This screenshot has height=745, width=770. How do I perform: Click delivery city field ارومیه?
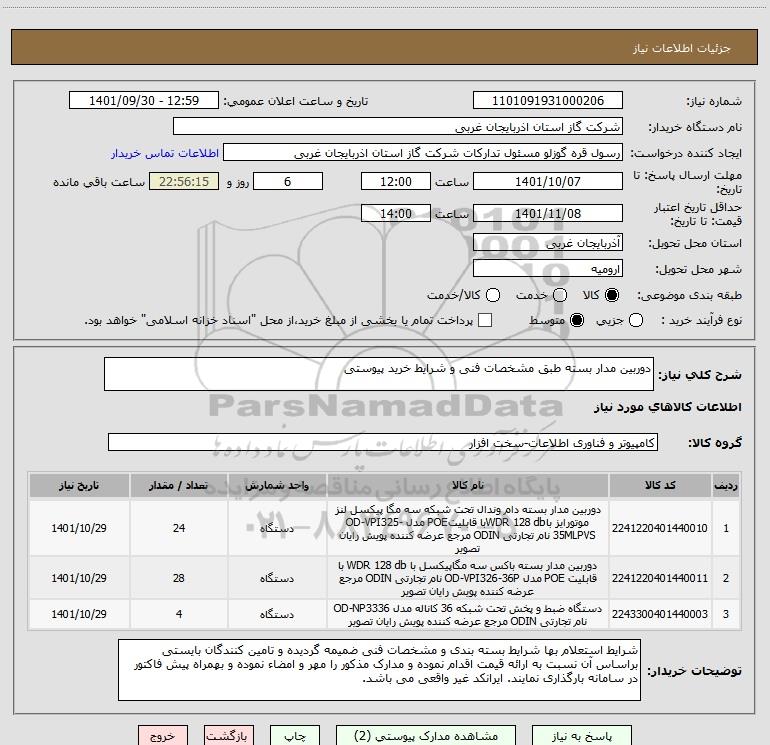click(548, 269)
